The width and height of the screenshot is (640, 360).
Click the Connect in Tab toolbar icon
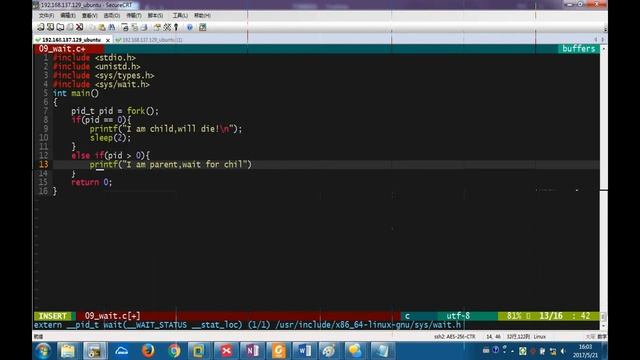click(60, 27)
